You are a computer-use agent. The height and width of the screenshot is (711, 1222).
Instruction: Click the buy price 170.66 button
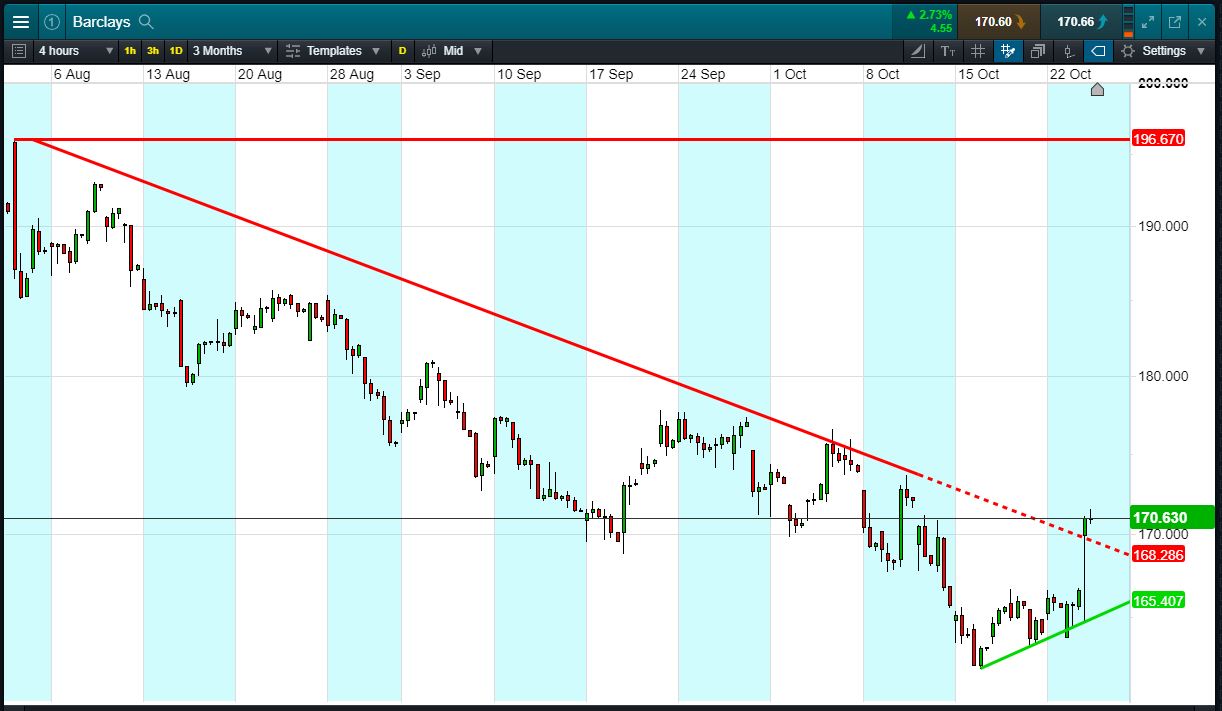[1081, 21]
